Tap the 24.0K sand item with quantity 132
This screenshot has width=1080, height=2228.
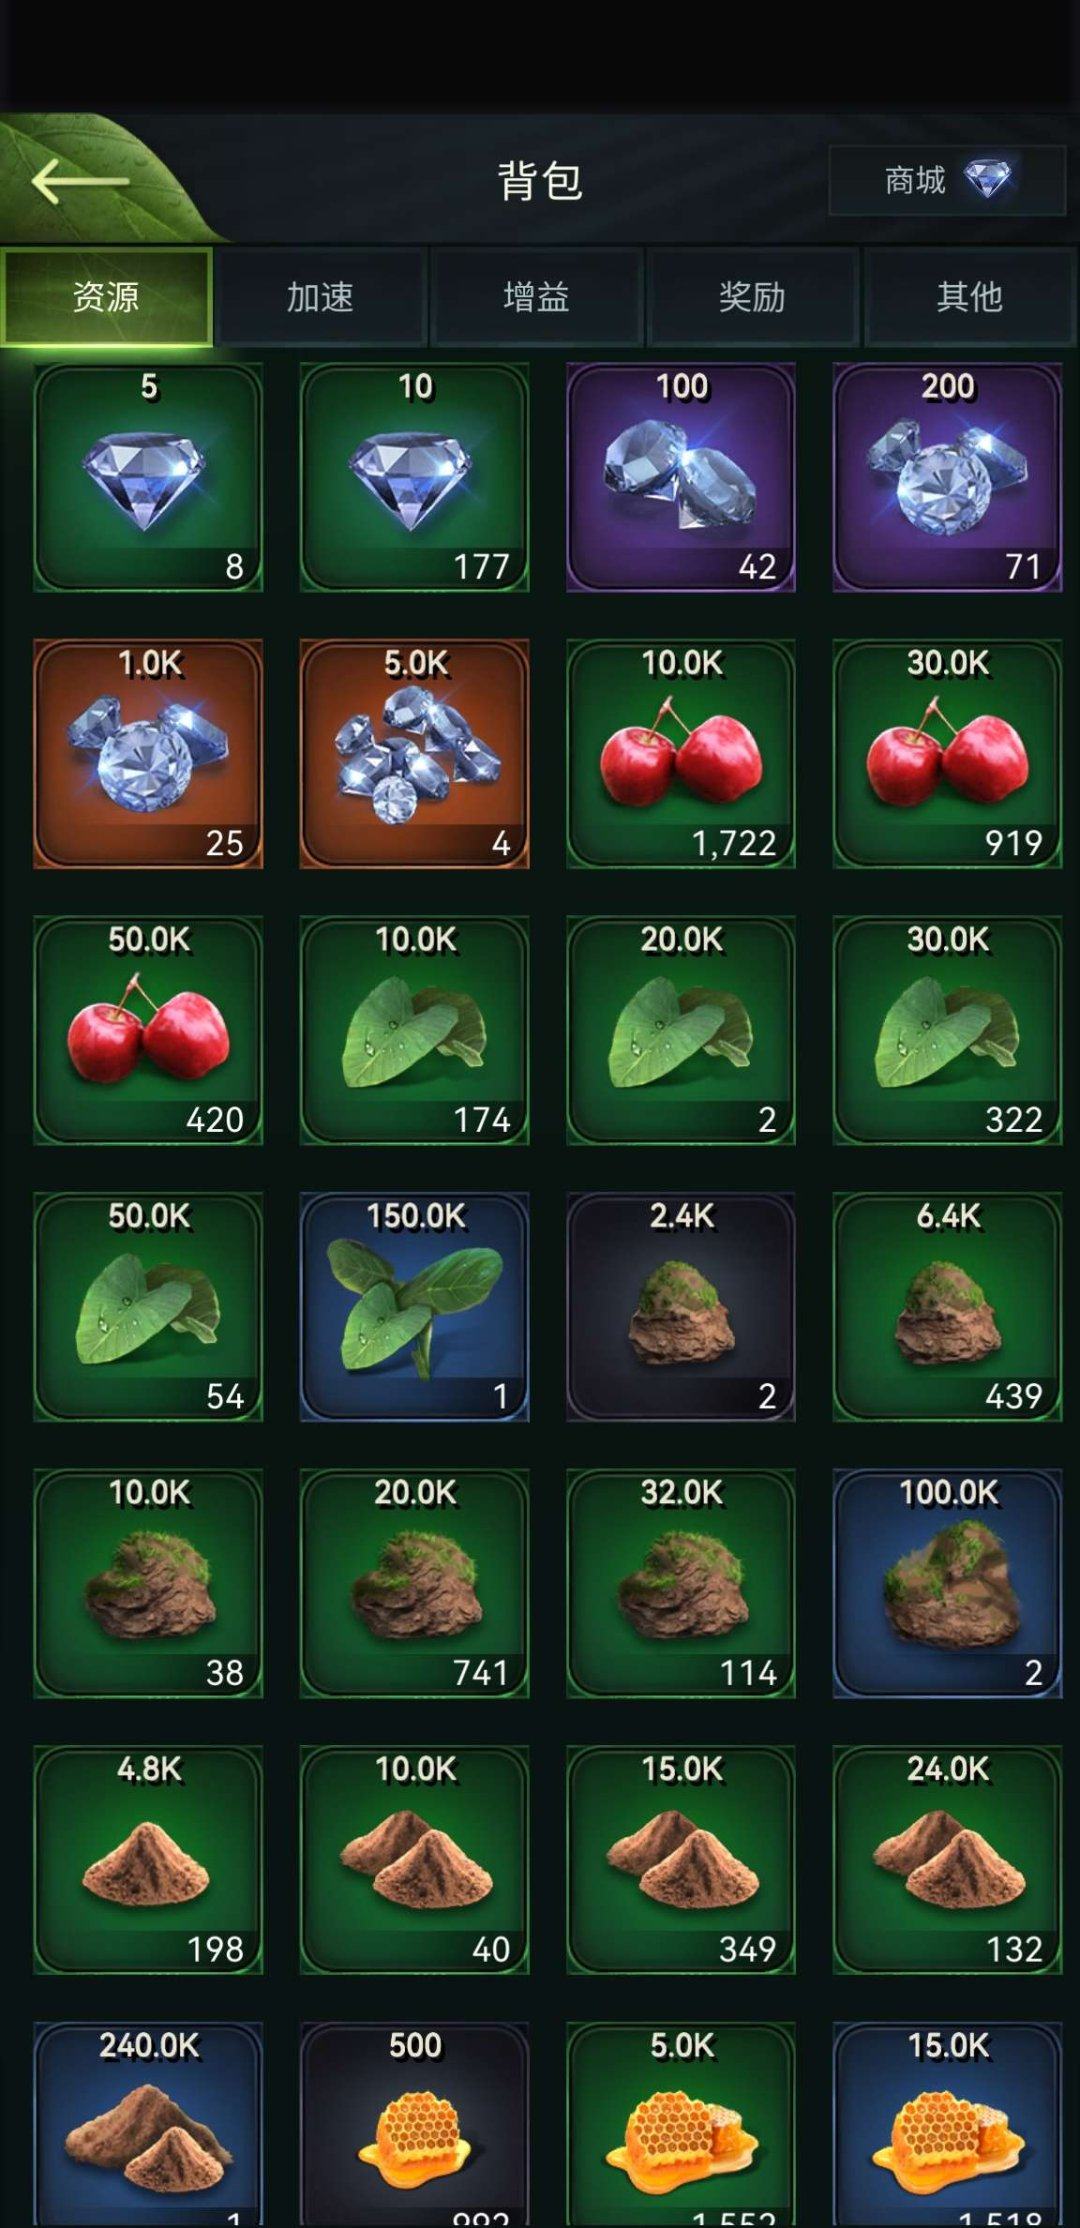pos(947,1860)
